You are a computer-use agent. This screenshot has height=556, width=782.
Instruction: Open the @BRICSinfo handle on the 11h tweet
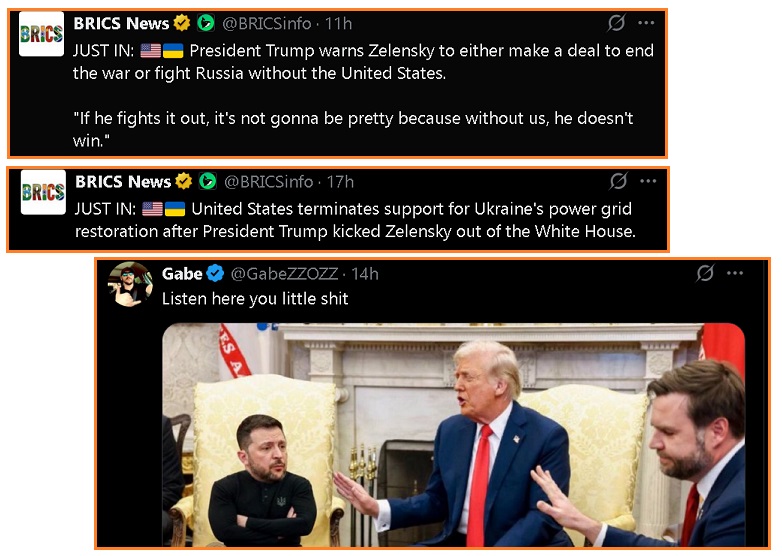click(x=267, y=23)
